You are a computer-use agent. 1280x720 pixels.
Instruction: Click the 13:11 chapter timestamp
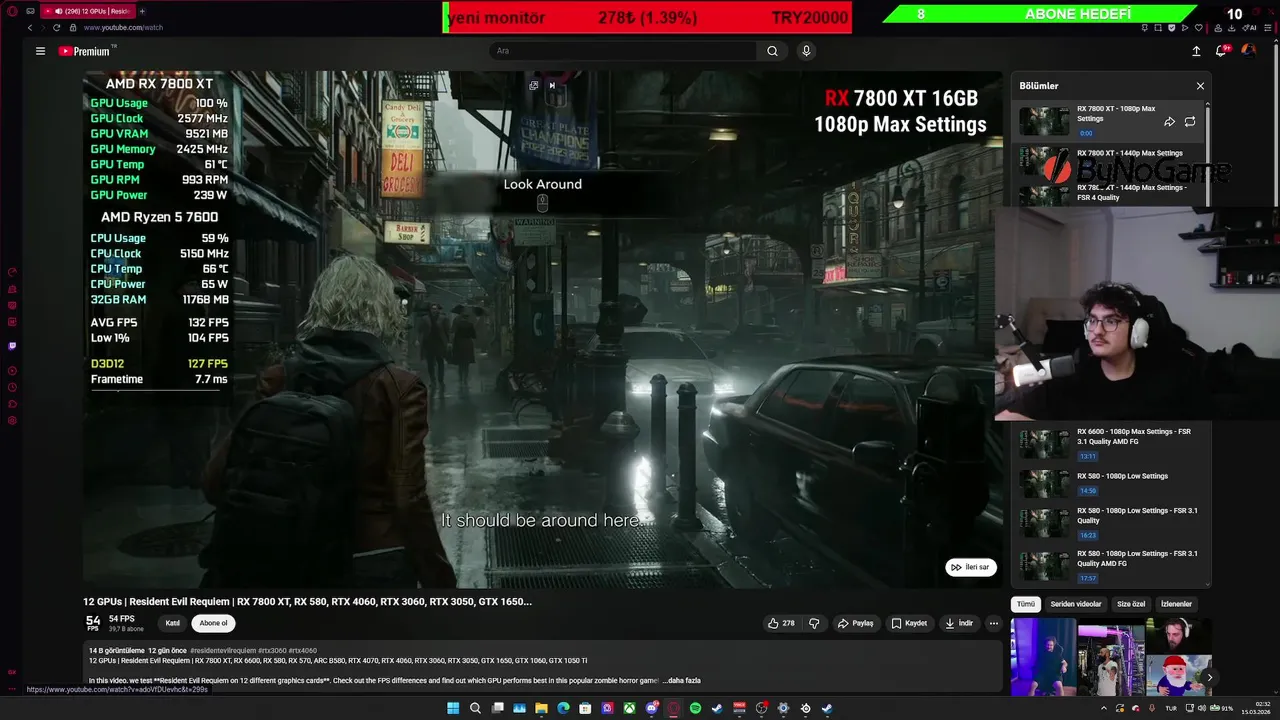pyautogui.click(x=1087, y=456)
